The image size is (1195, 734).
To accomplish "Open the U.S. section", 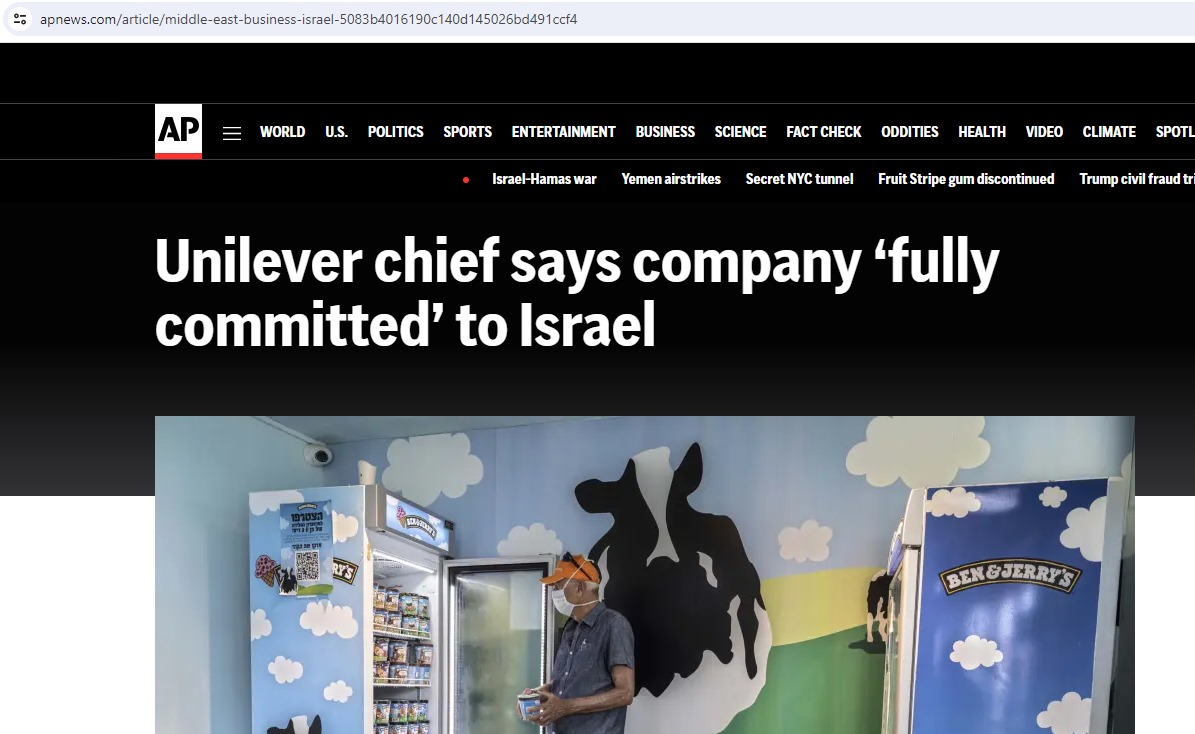I will pyautogui.click(x=336, y=132).
